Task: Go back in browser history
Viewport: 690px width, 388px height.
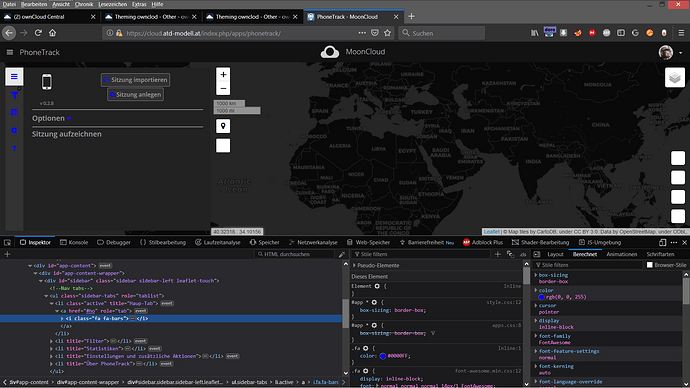Action: [x=9, y=33]
